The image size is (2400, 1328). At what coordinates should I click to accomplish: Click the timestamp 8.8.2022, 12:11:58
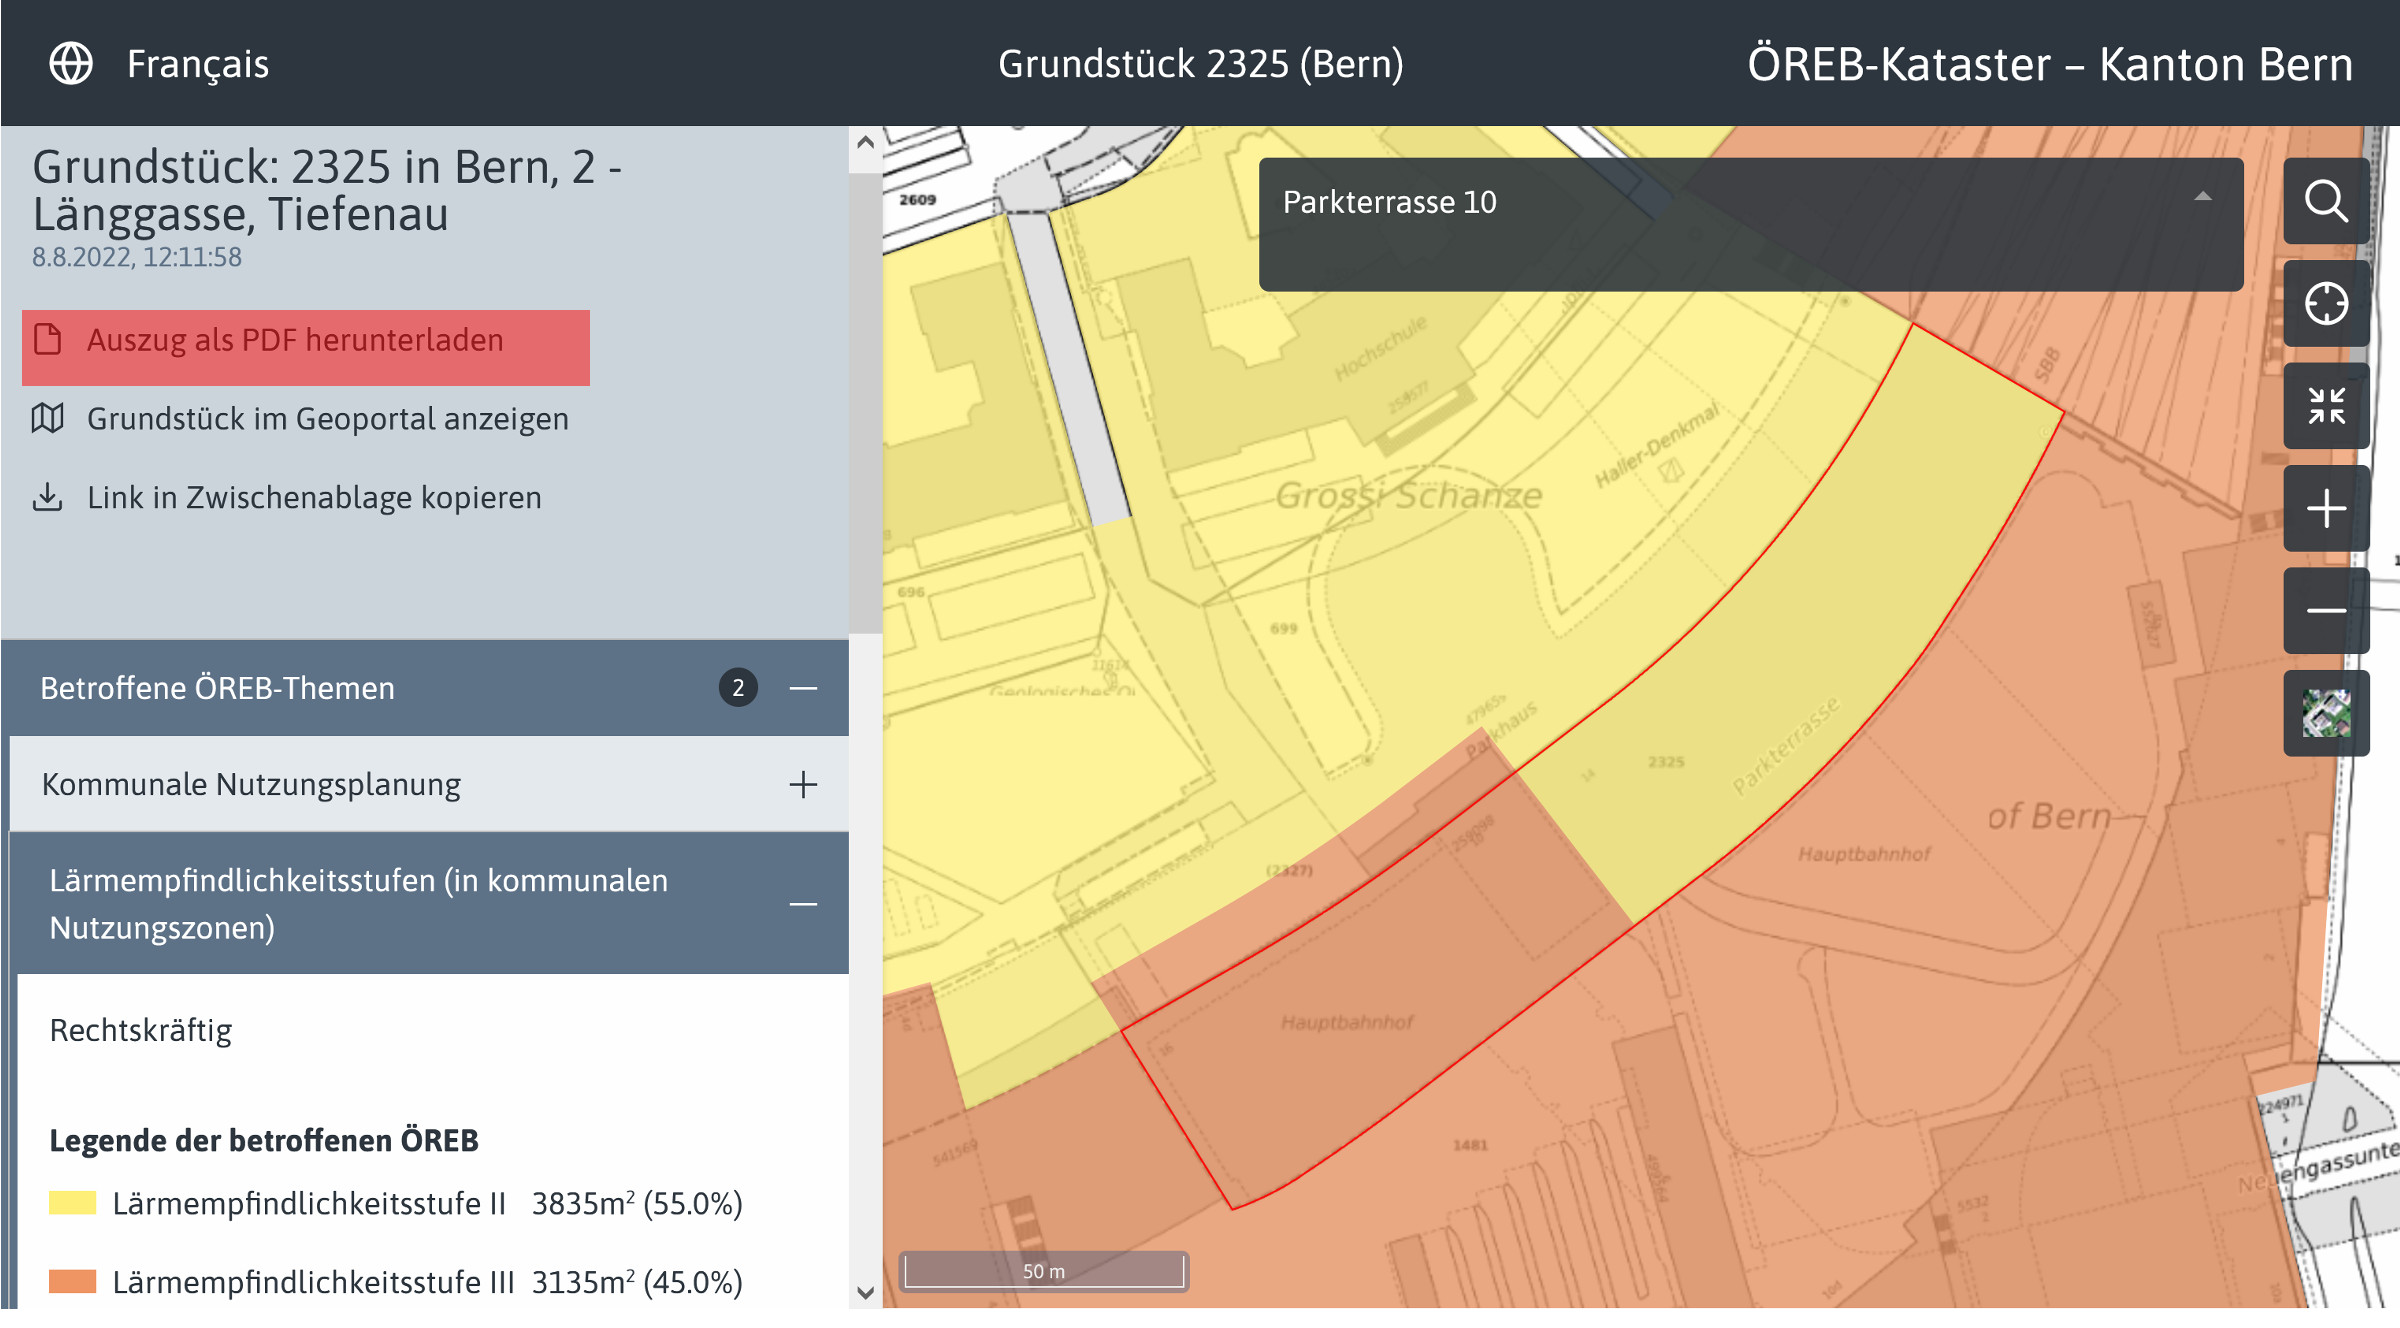point(137,257)
